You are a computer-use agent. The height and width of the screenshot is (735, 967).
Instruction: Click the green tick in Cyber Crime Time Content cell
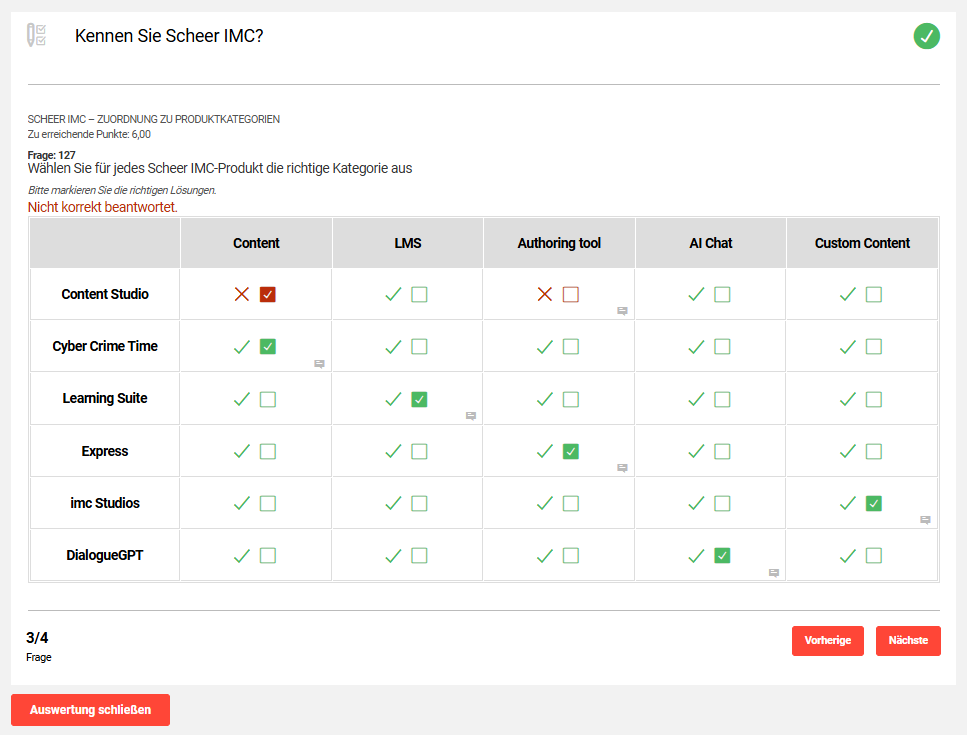242,347
